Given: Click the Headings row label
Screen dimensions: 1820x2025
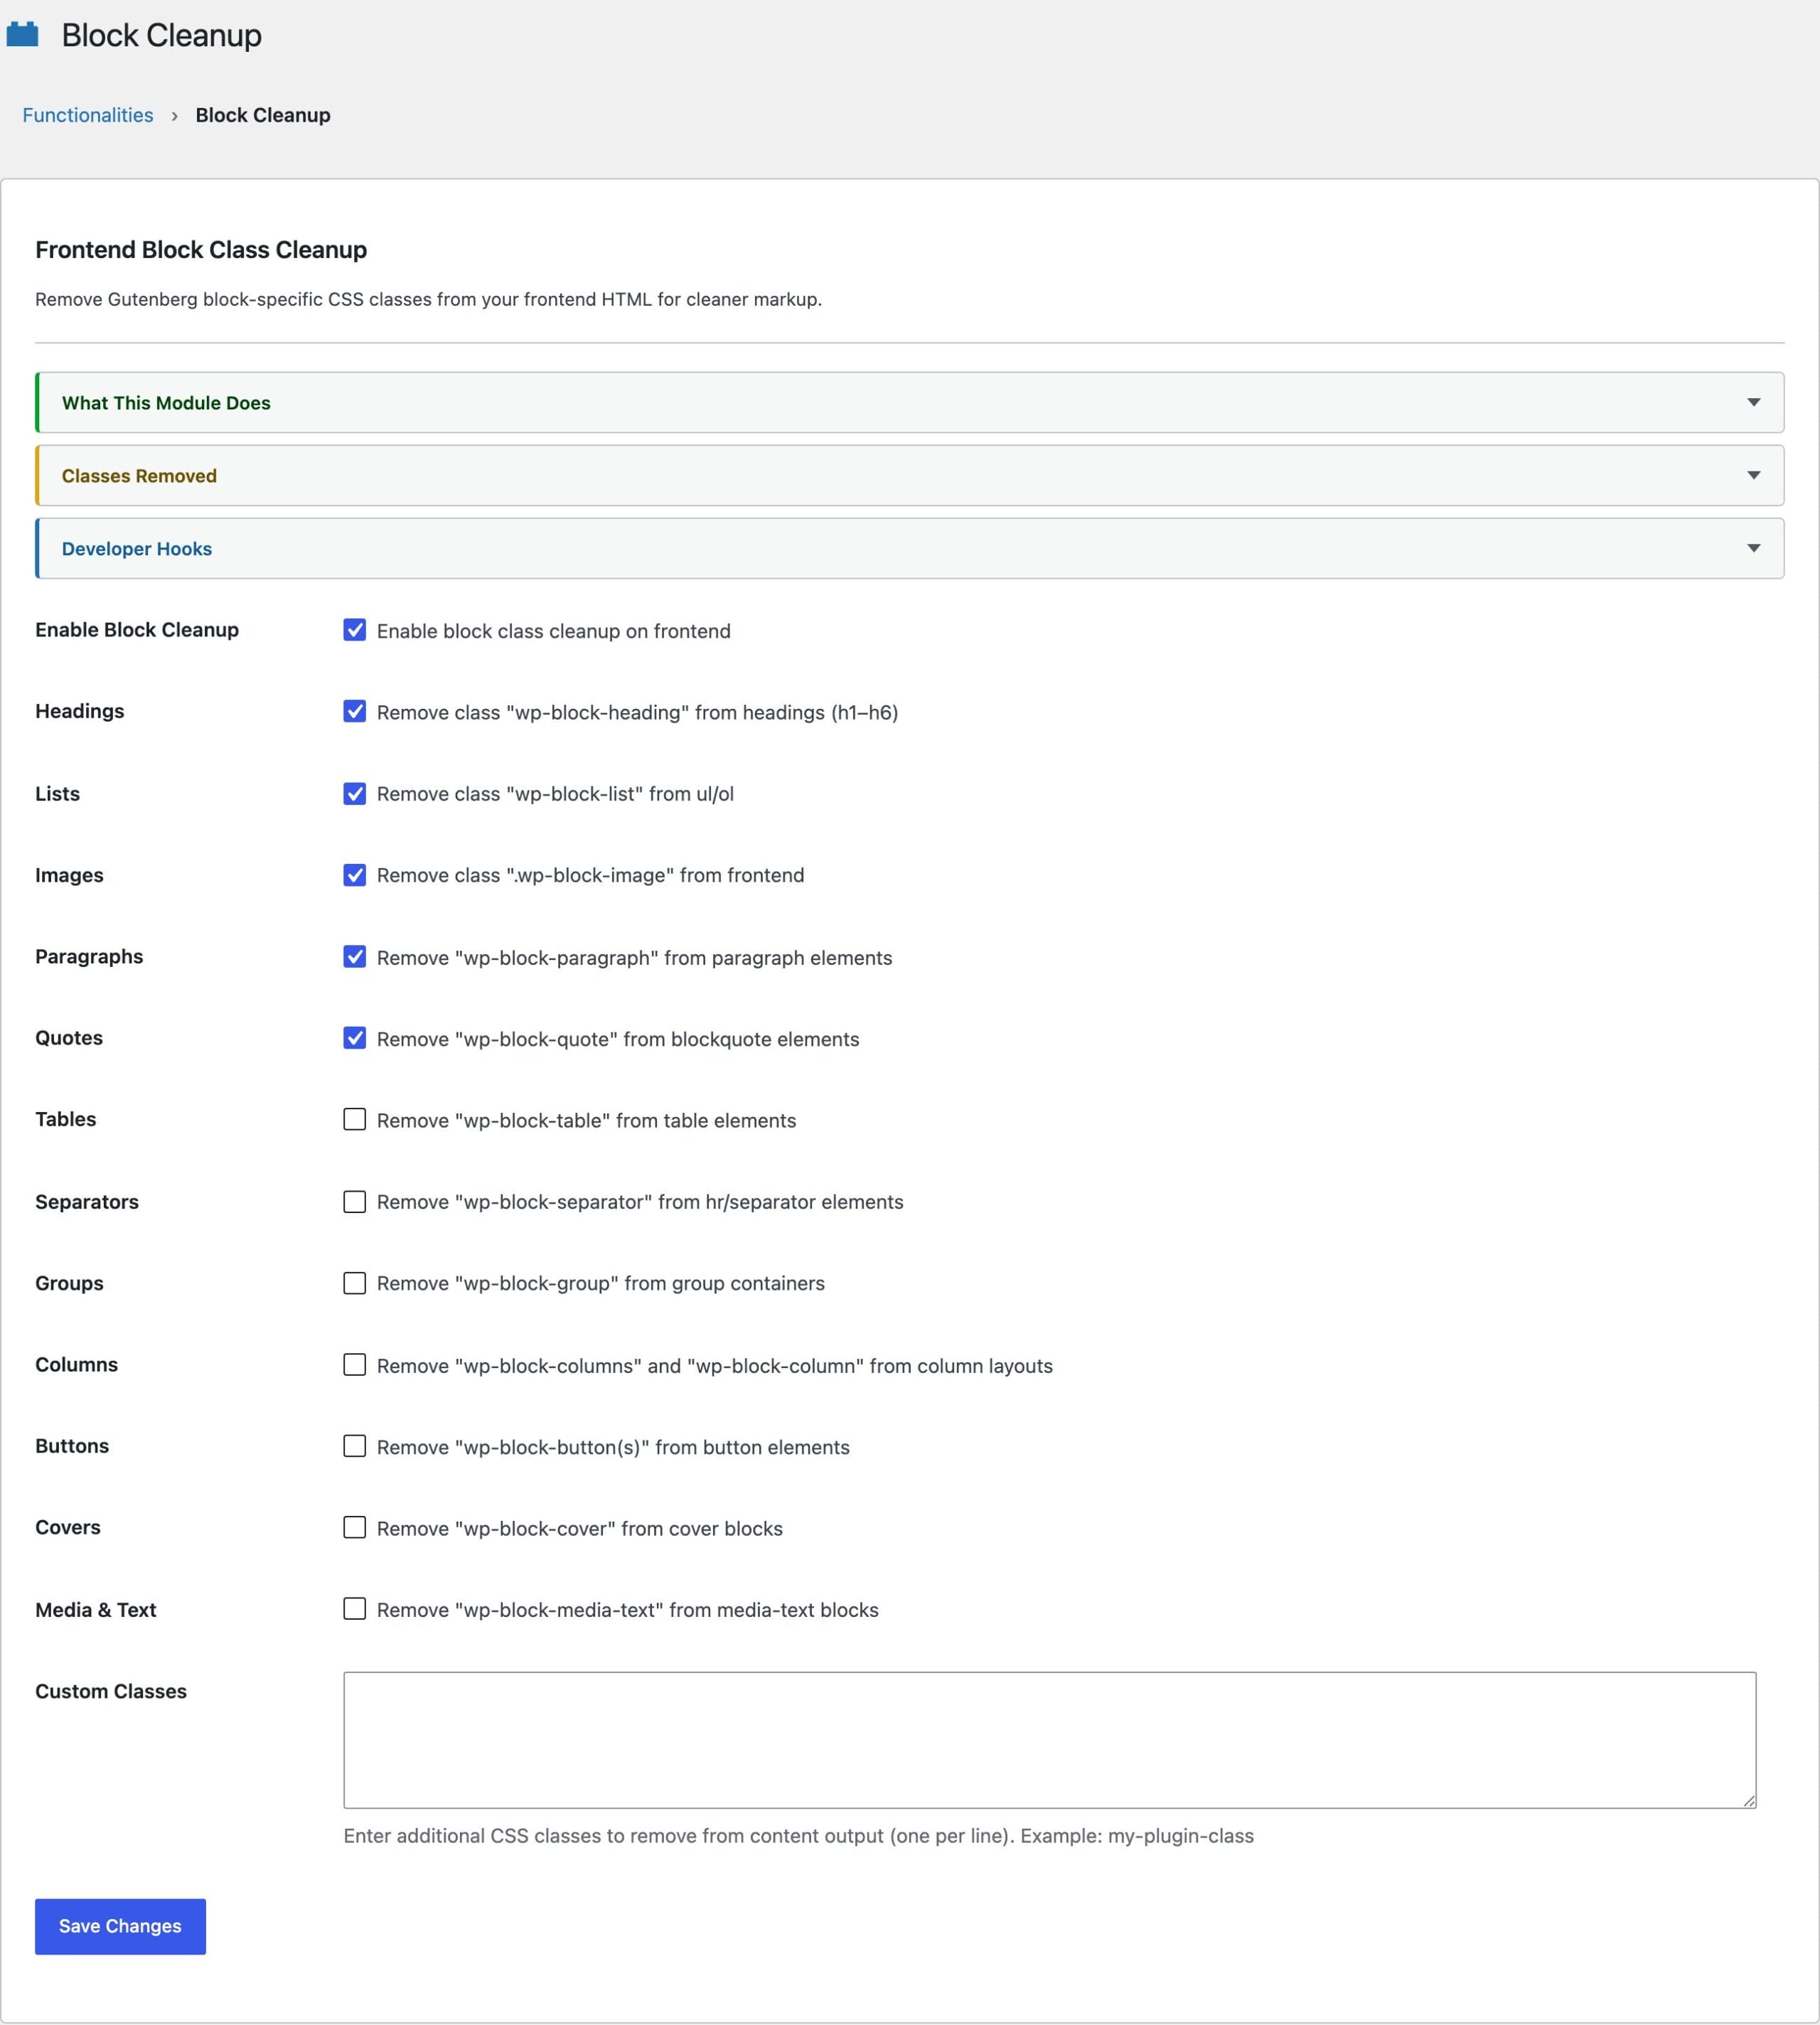Looking at the screenshot, I should coord(80,711).
